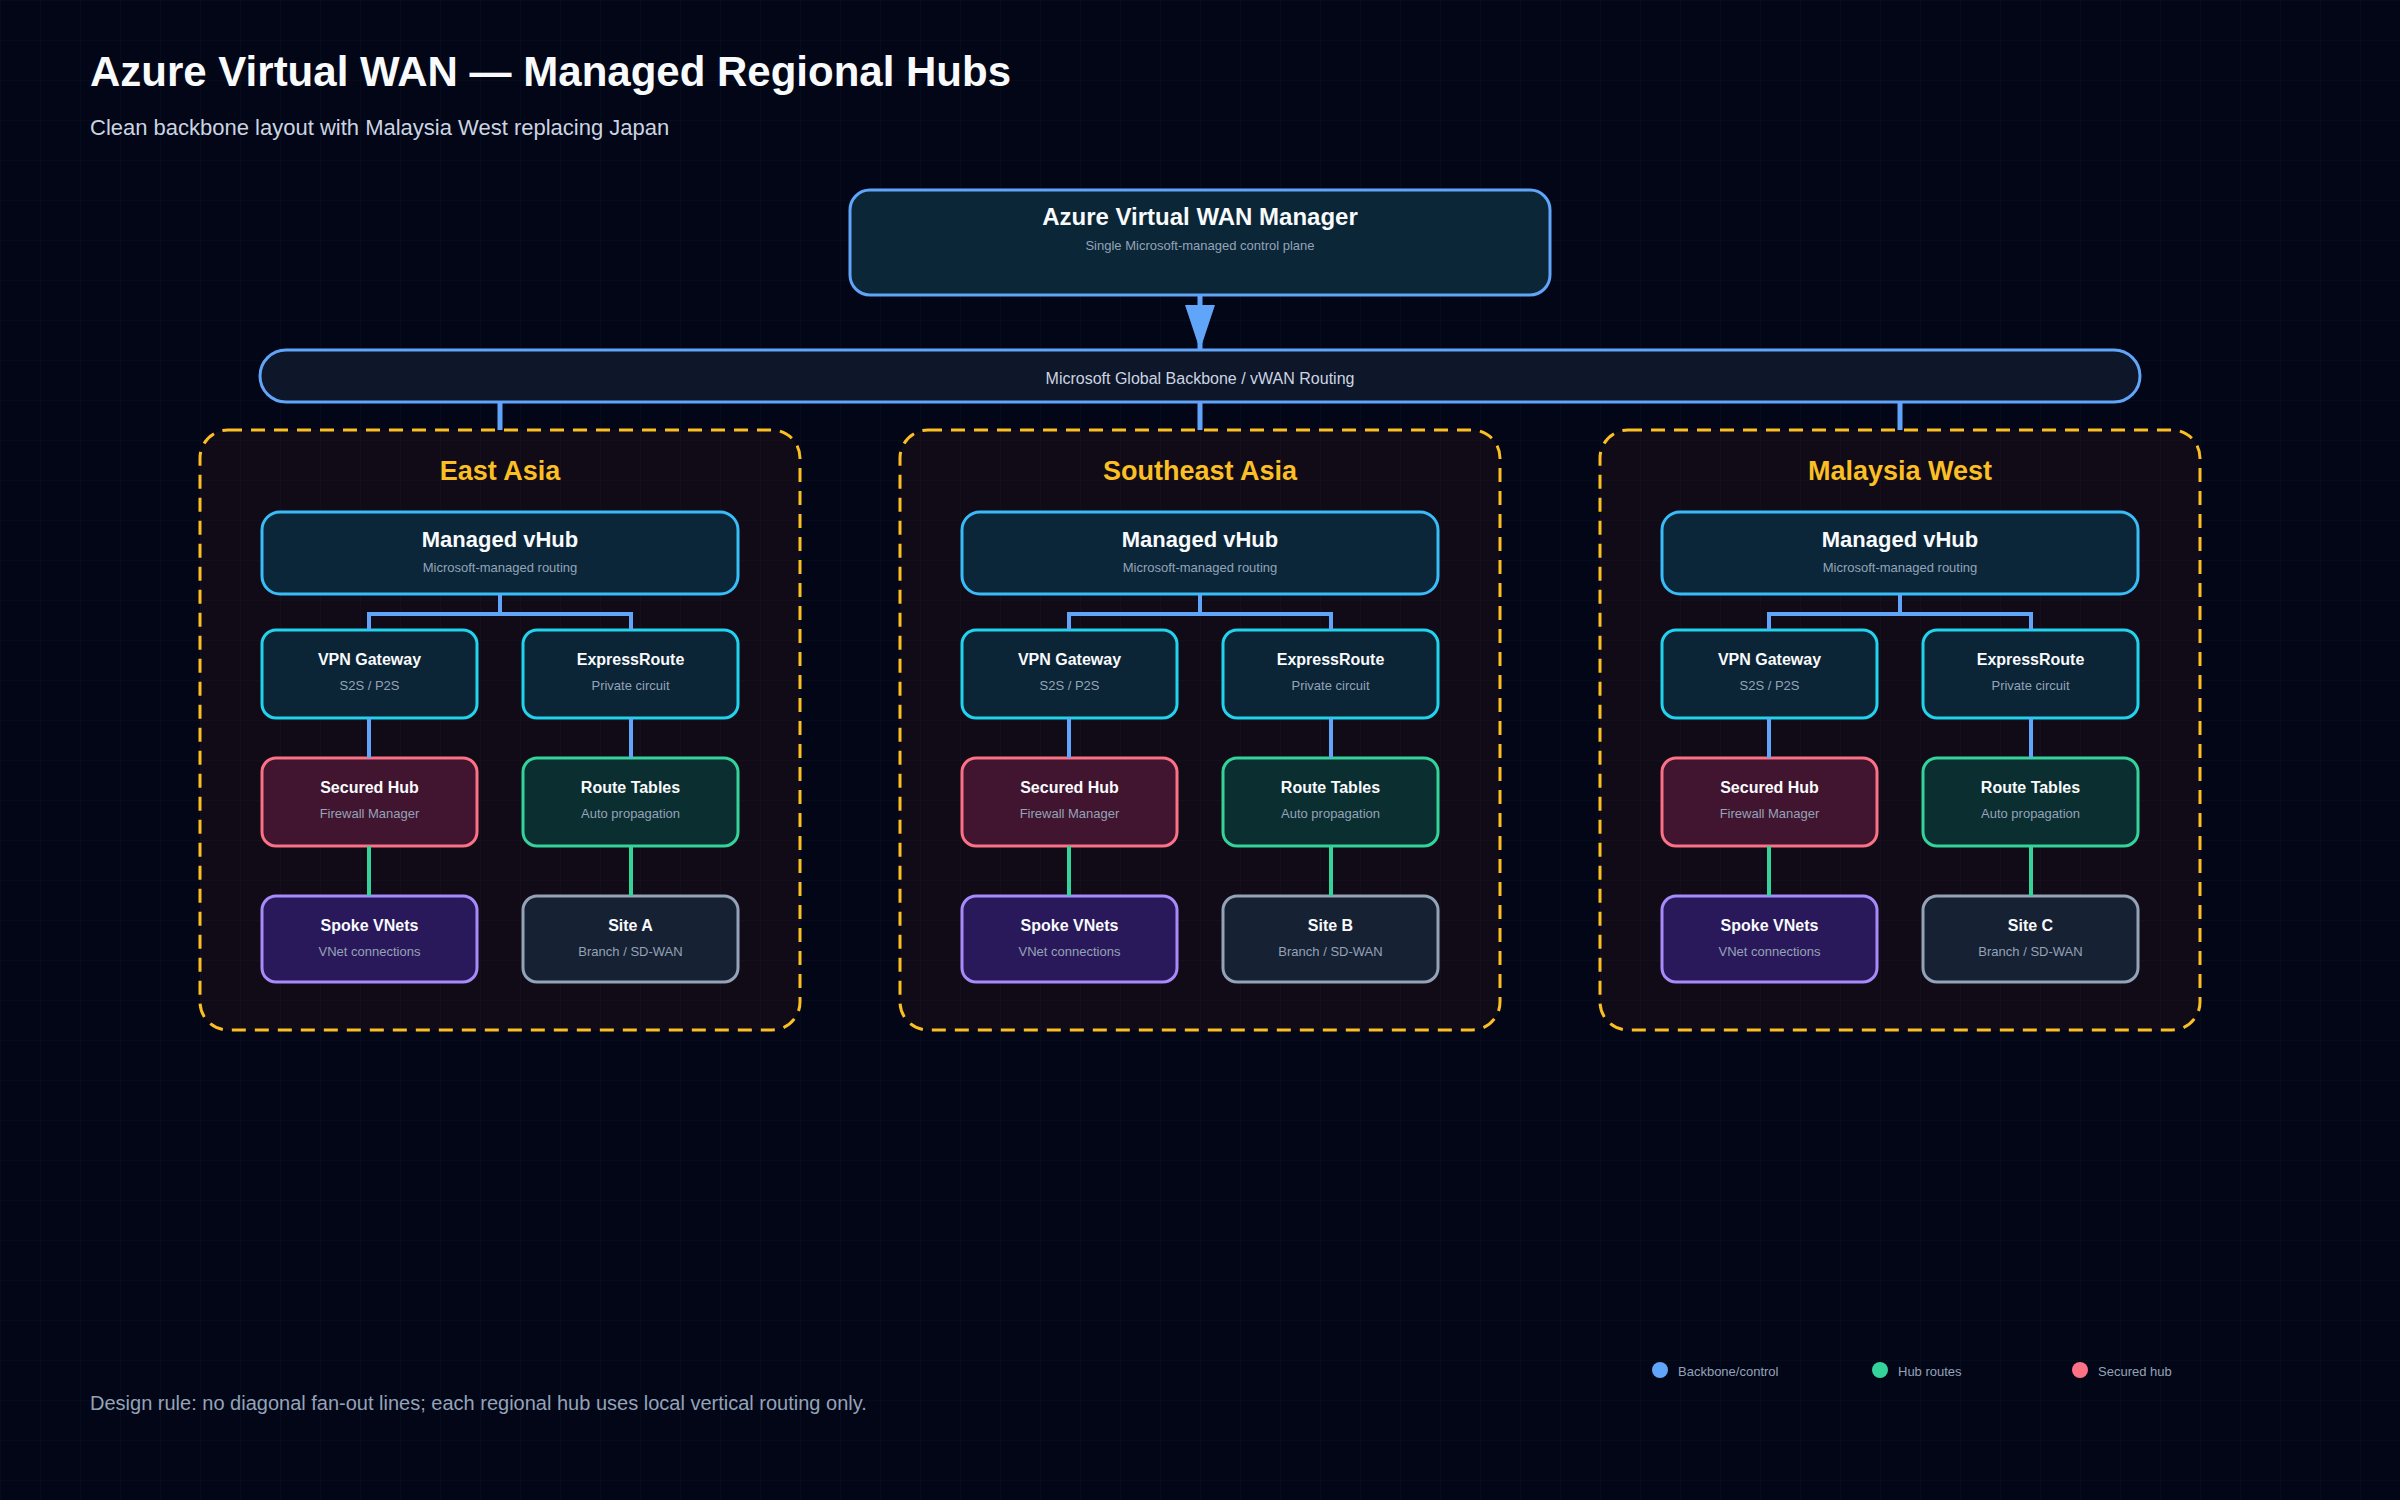The height and width of the screenshot is (1500, 2400).
Task: Click Southeast Asia Spoke VNets node
Action: tap(1069, 938)
